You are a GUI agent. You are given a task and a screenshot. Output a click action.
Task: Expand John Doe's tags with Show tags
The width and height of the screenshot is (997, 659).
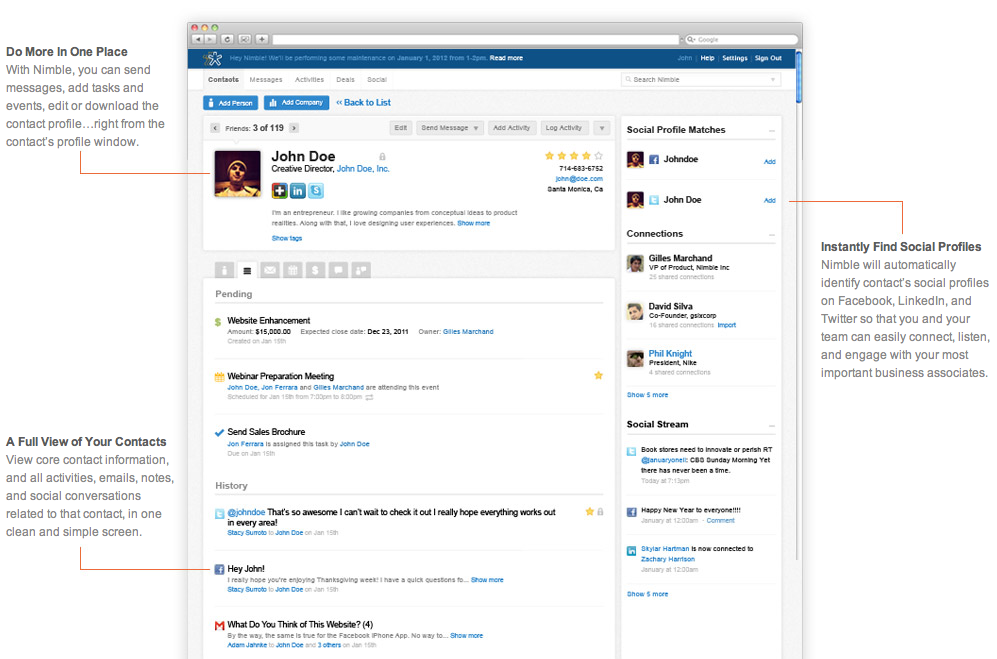click(x=287, y=239)
